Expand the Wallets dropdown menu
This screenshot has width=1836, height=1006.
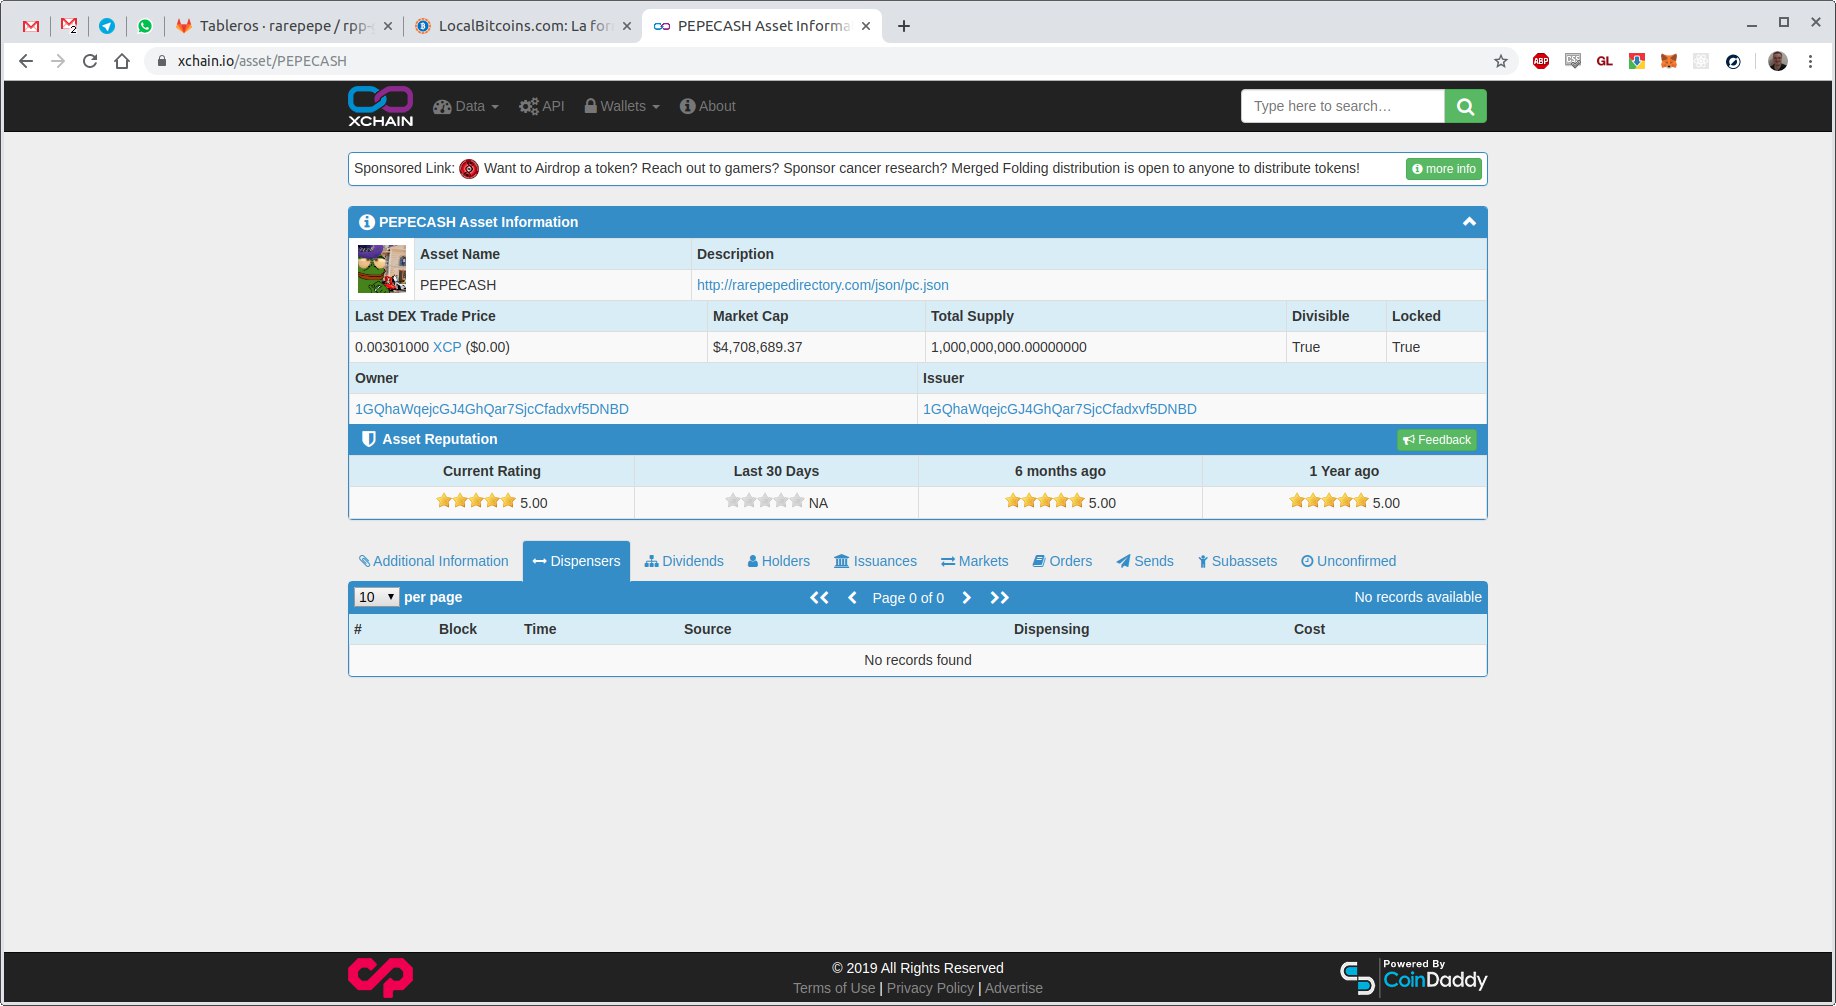point(622,106)
